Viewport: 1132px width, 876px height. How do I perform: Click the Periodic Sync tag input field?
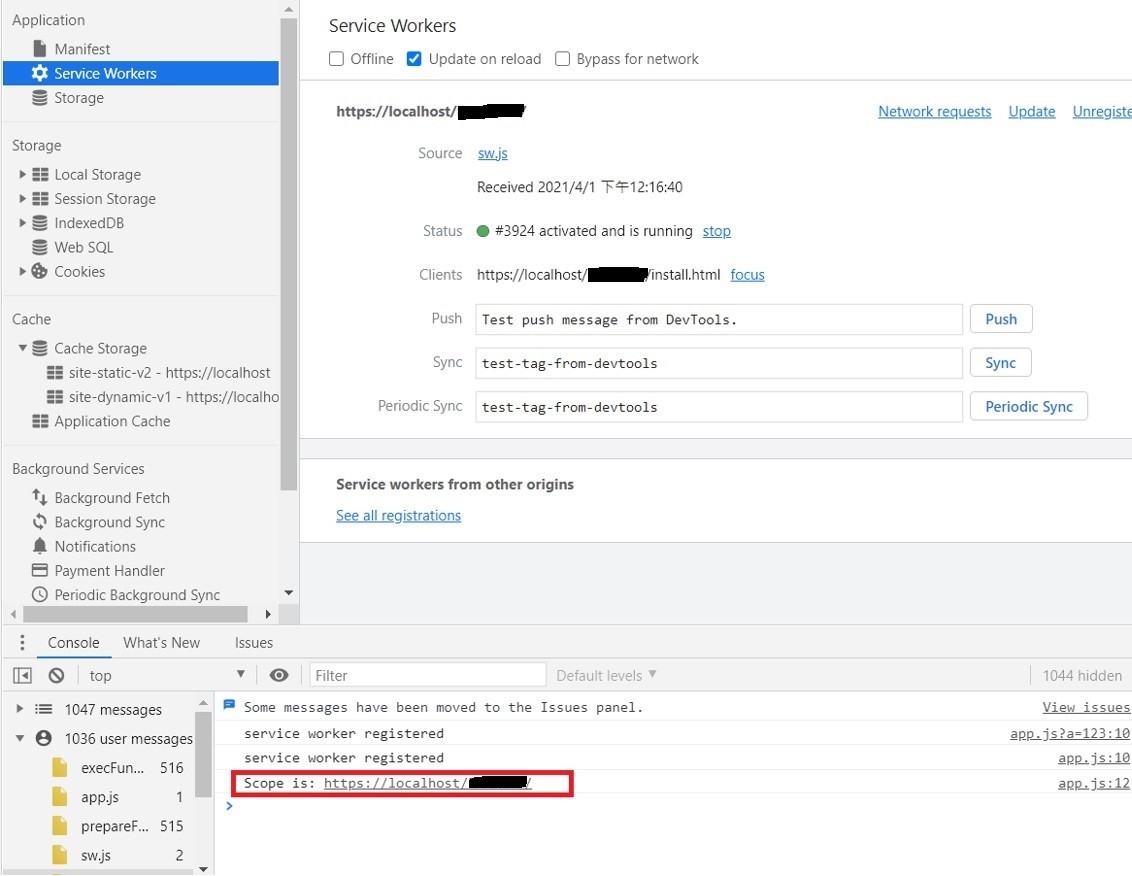click(x=718, y=407)
